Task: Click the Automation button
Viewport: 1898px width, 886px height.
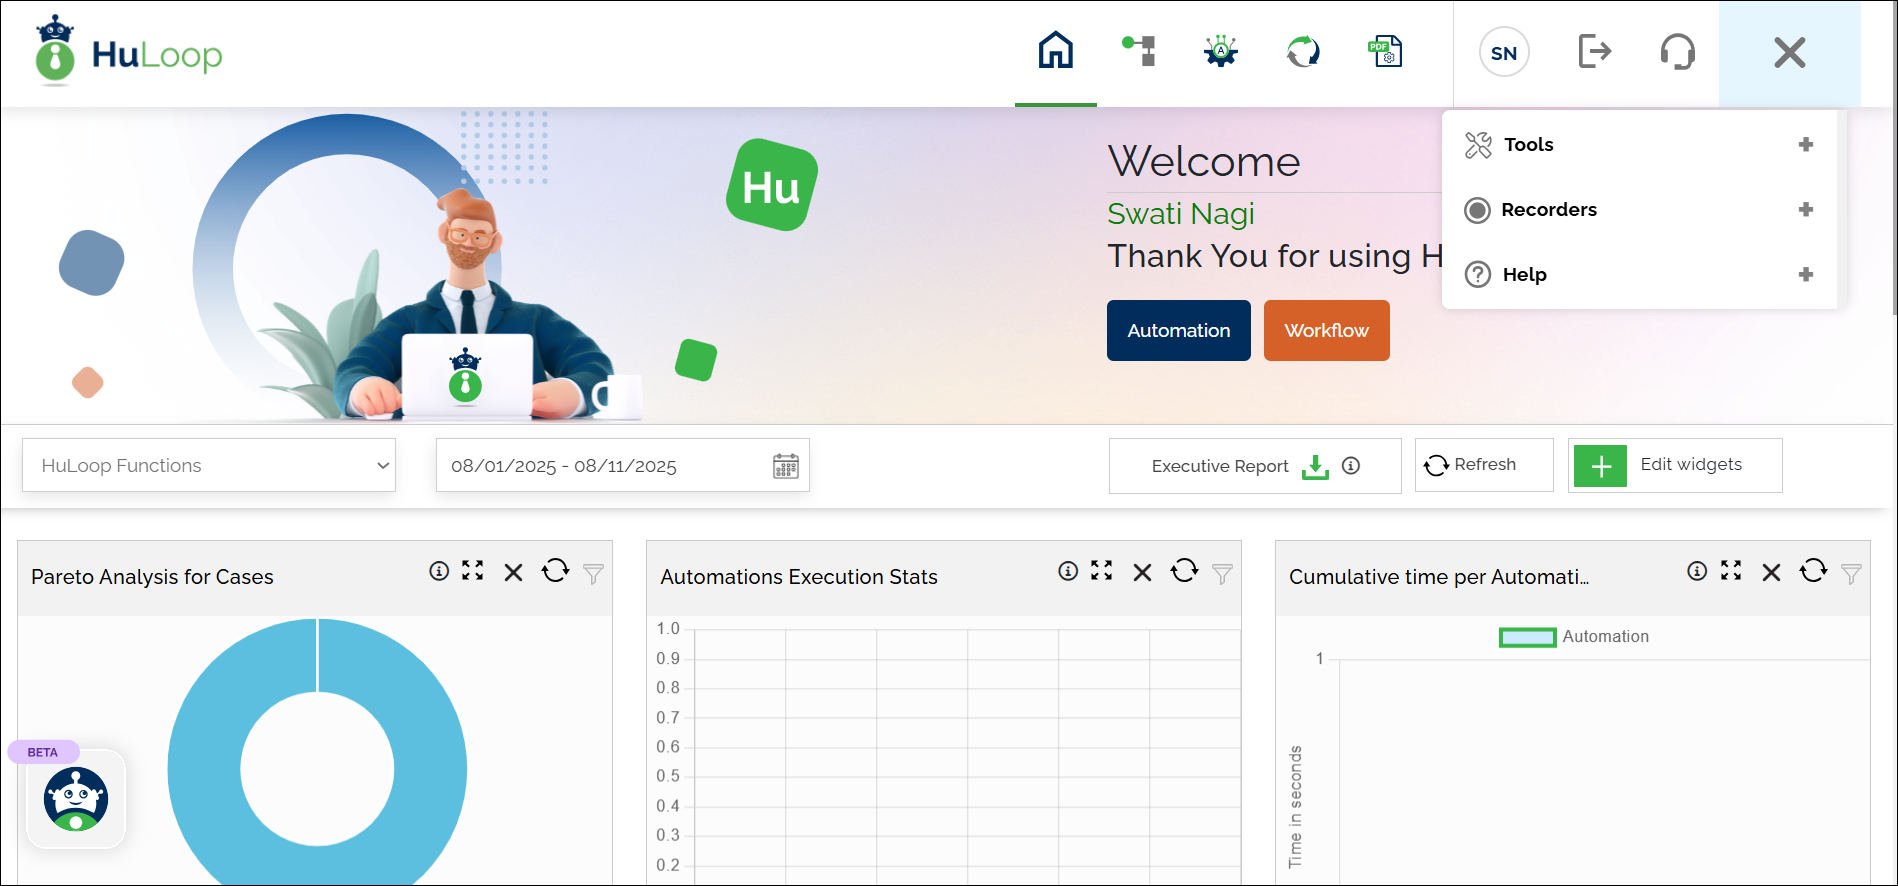Action: 1178,331
